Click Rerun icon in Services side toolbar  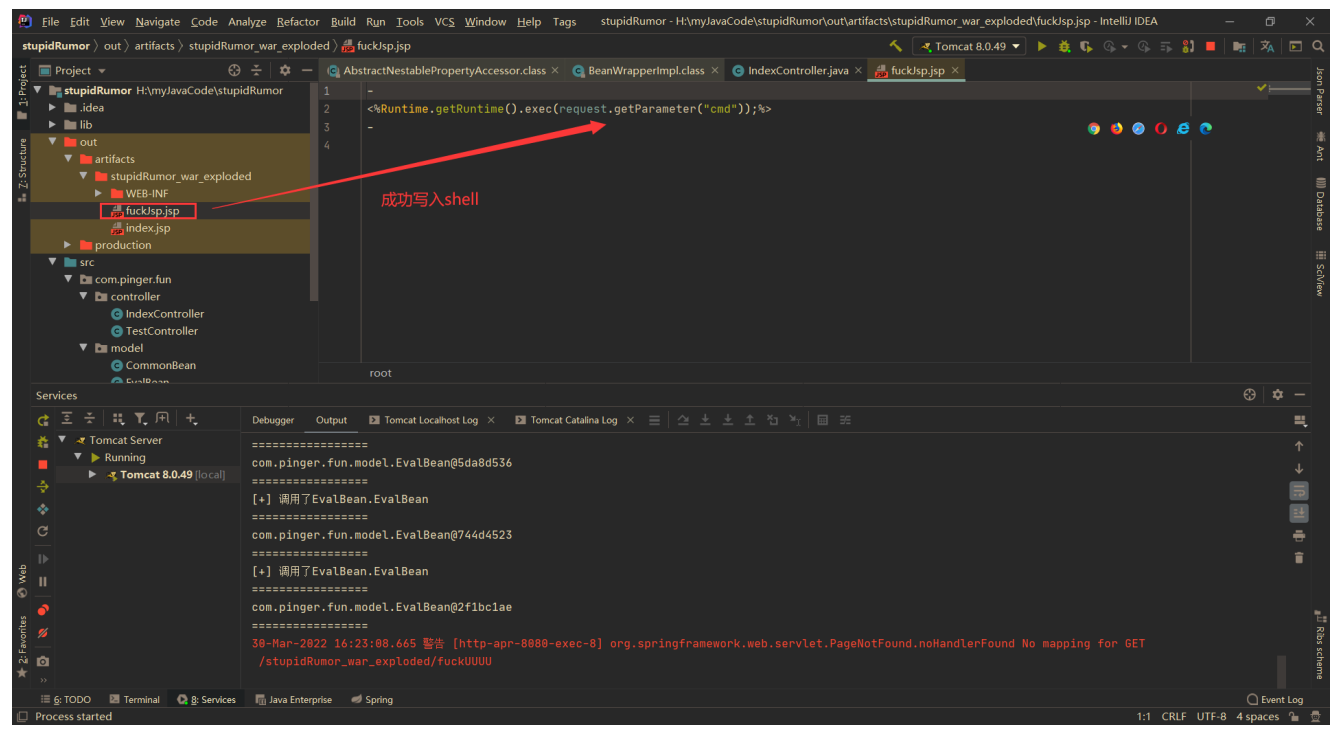(x=43, y=420)
